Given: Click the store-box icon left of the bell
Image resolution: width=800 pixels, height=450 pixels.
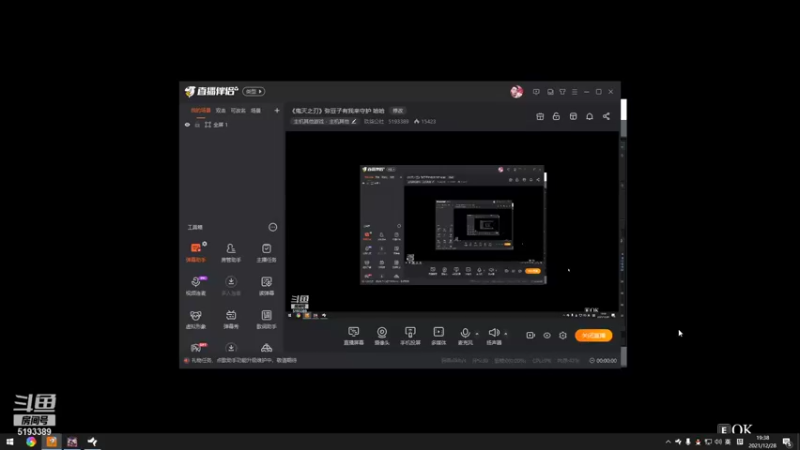Looking at the screenshot, I should [x=573, y=116].
